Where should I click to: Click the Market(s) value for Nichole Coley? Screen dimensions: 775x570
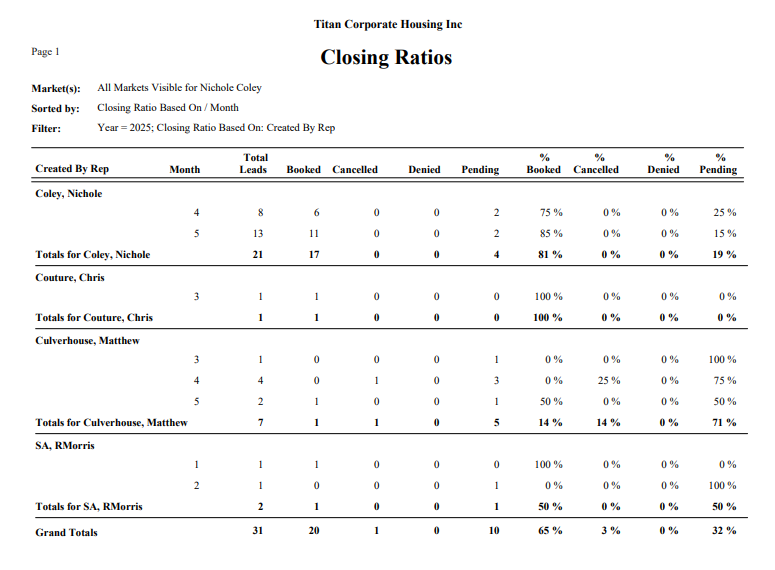point(180,88)
